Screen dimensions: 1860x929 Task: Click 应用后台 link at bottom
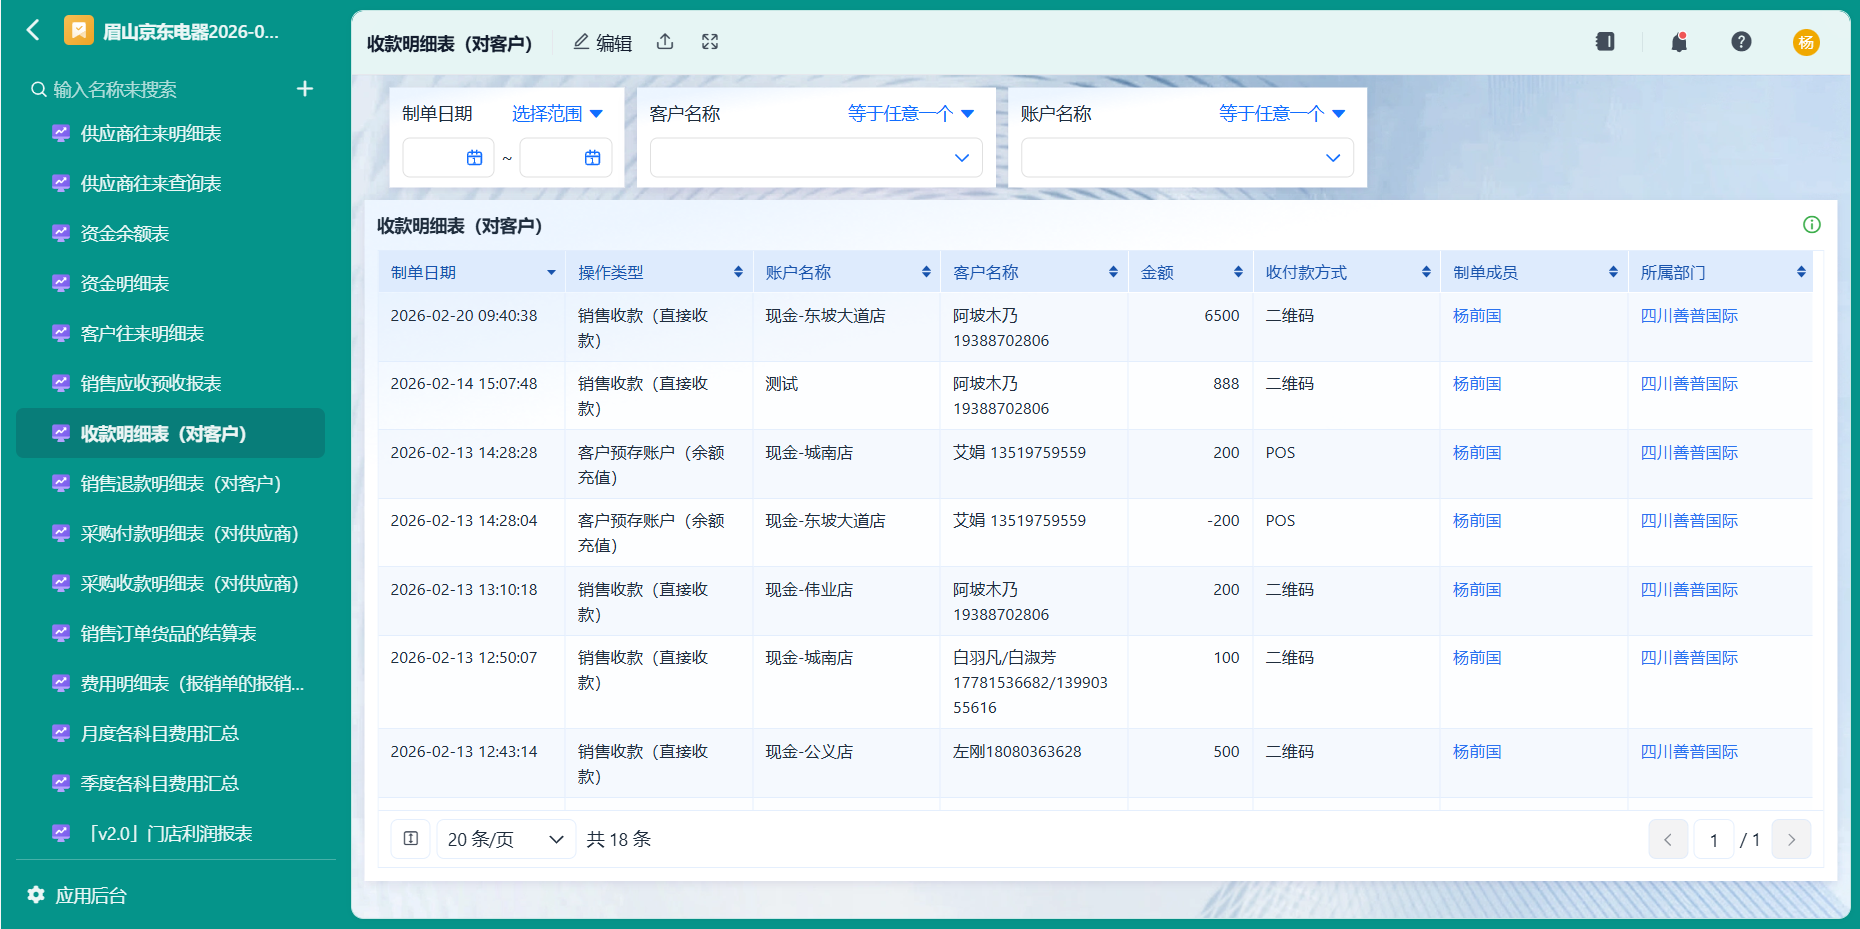(x=91, y=895)
